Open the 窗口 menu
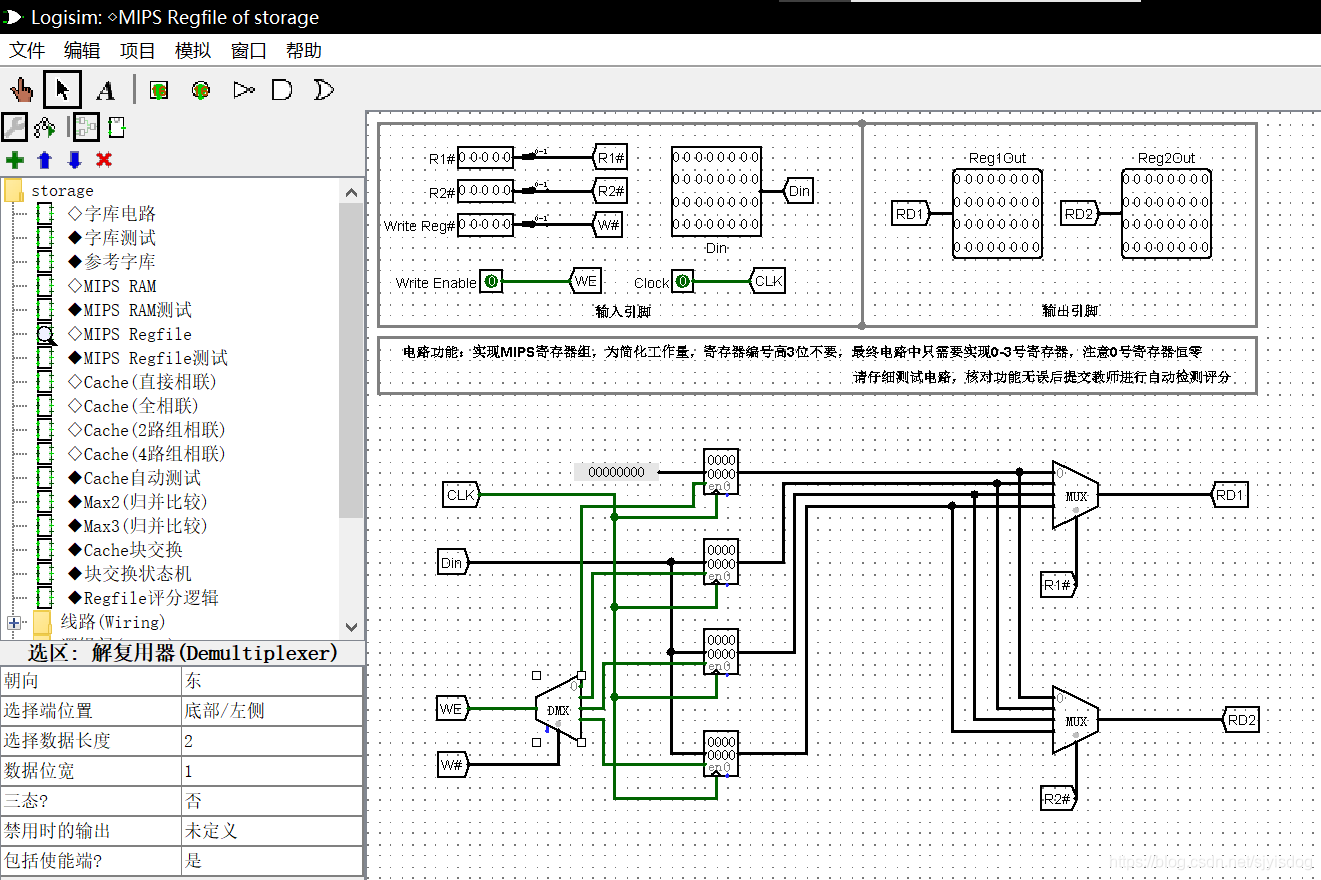This screenshot has width=1321, height=880. [x=249, y=51]
